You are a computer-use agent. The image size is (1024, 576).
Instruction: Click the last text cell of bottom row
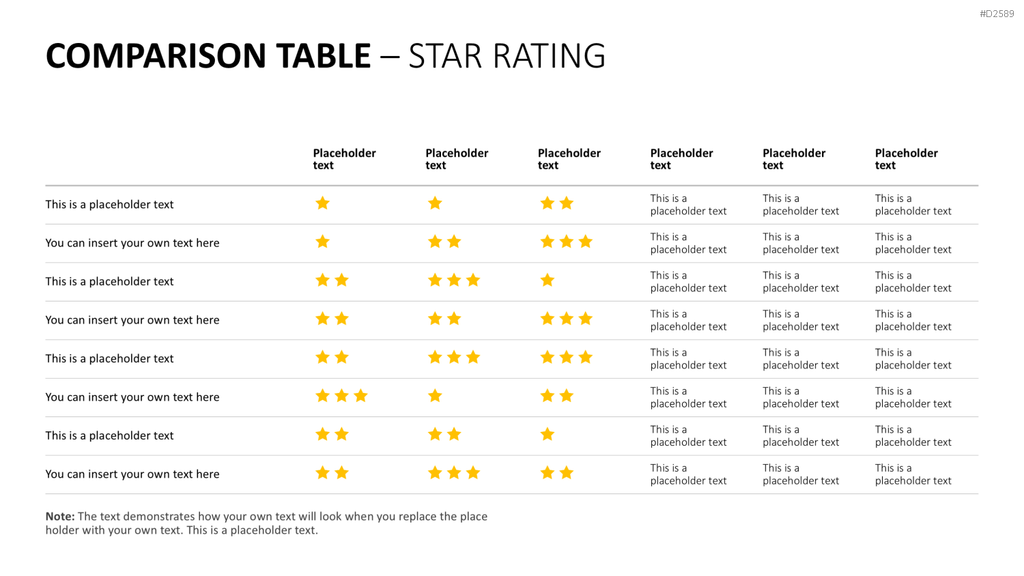click(x=913, y=474)
